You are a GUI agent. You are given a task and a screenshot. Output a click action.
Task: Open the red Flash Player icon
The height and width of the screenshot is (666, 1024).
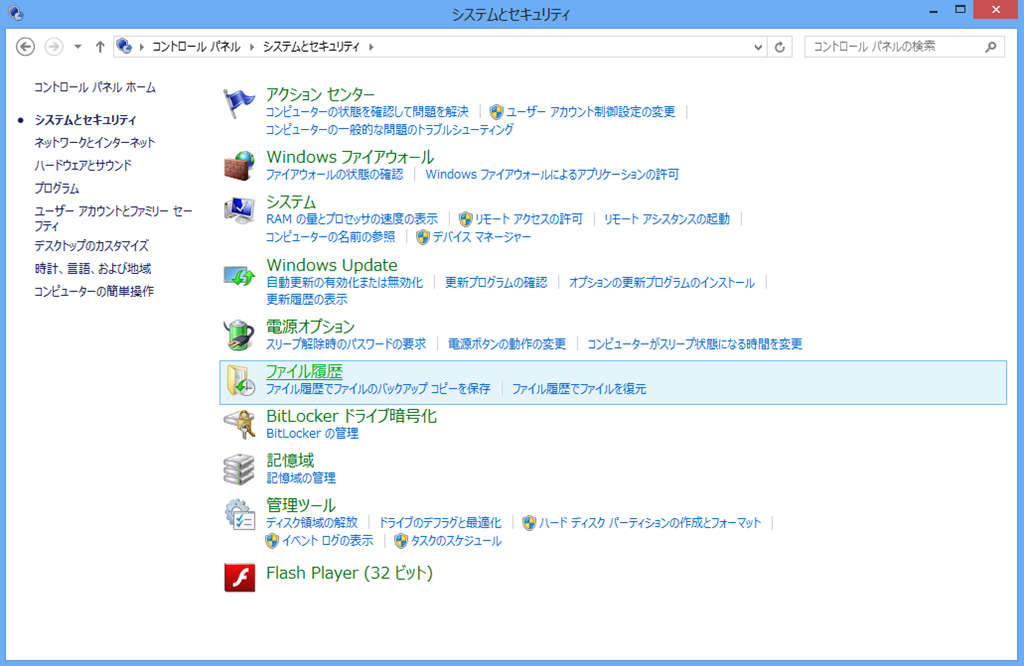coord(240,577)
